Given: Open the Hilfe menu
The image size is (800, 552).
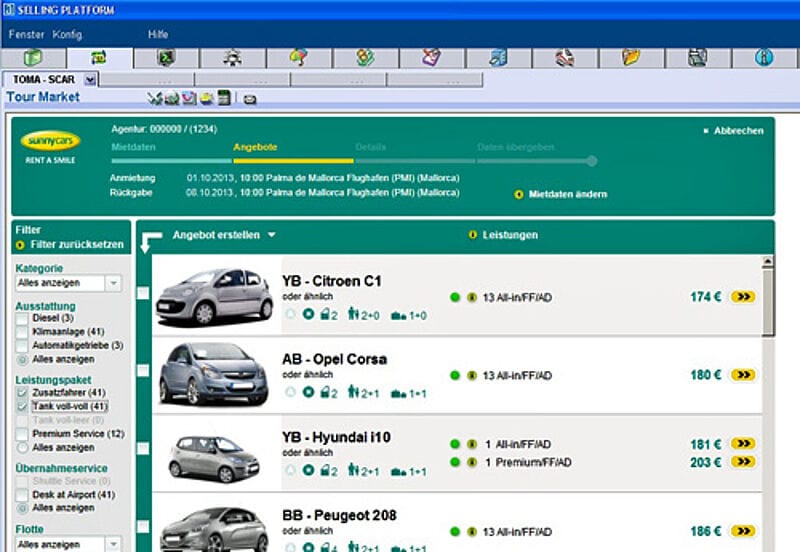Looking at the screenshot, I should pyautogui.click(x=158, y=34).
